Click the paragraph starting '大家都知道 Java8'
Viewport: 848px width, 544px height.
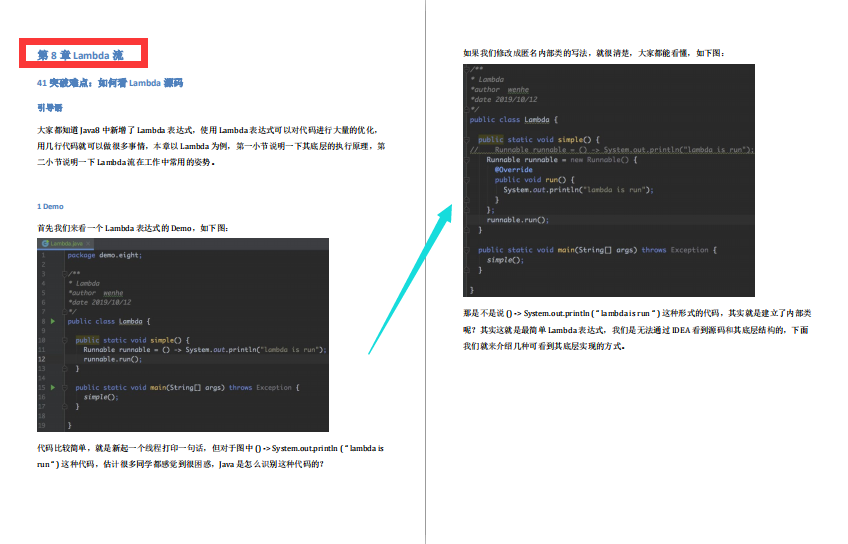click(x=211, y=146)
